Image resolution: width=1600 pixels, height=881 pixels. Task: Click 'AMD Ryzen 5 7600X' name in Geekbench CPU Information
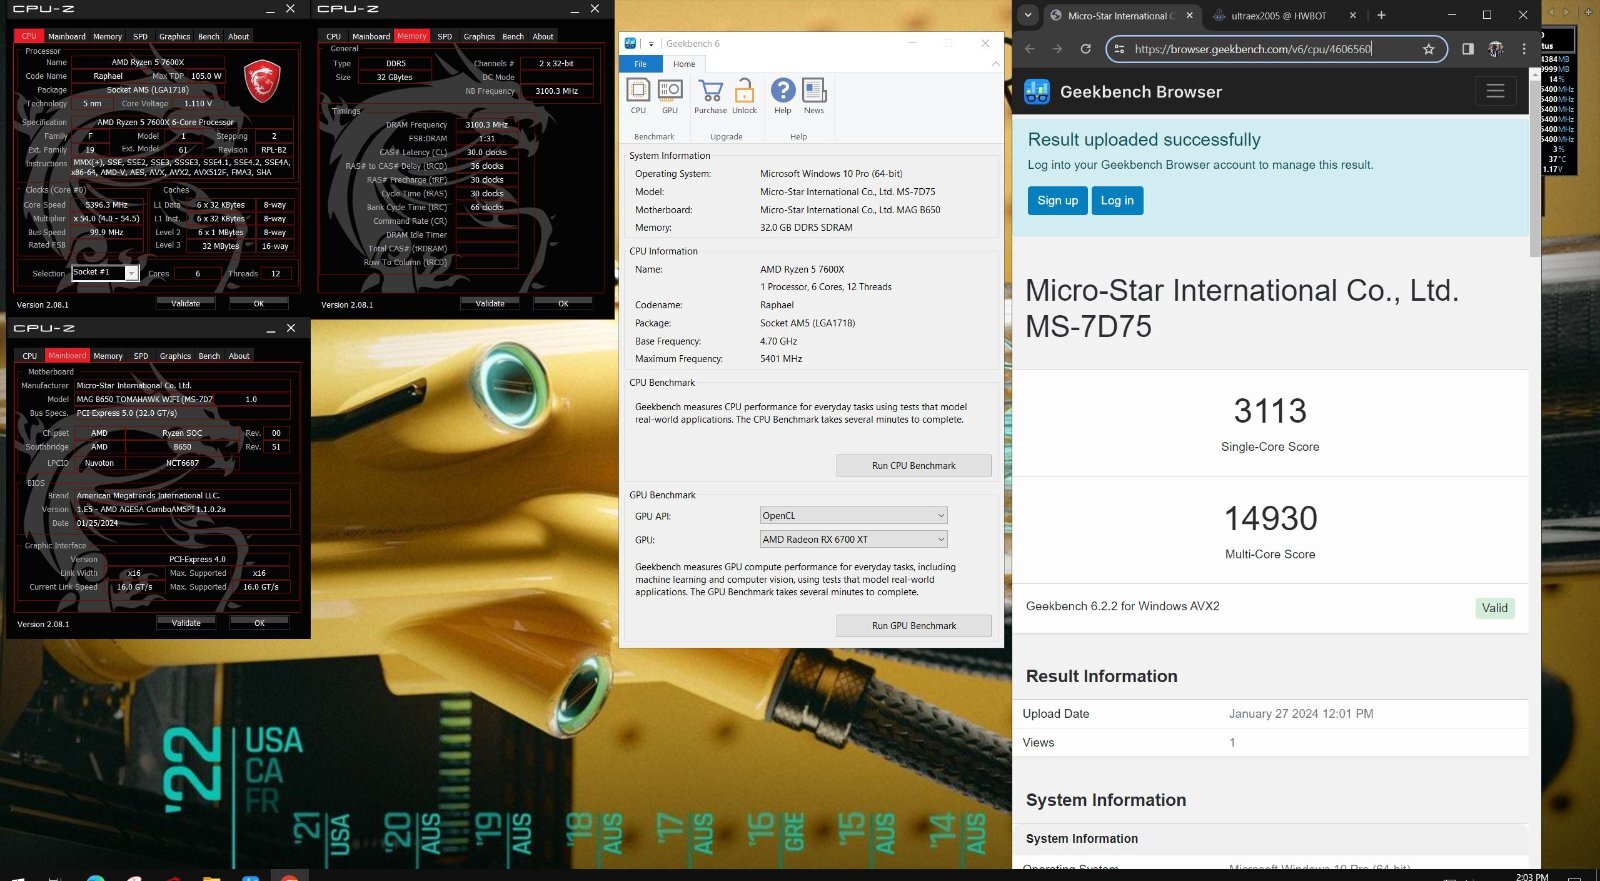click(x=802, y=270)
